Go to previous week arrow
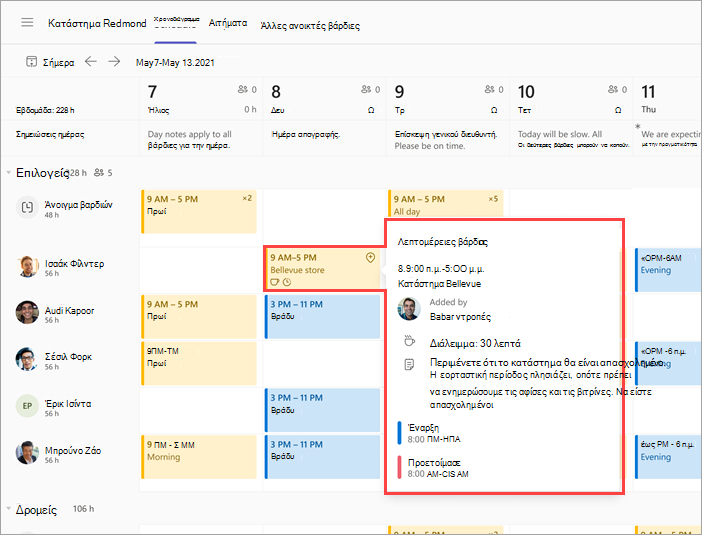 tap(91, 61)
